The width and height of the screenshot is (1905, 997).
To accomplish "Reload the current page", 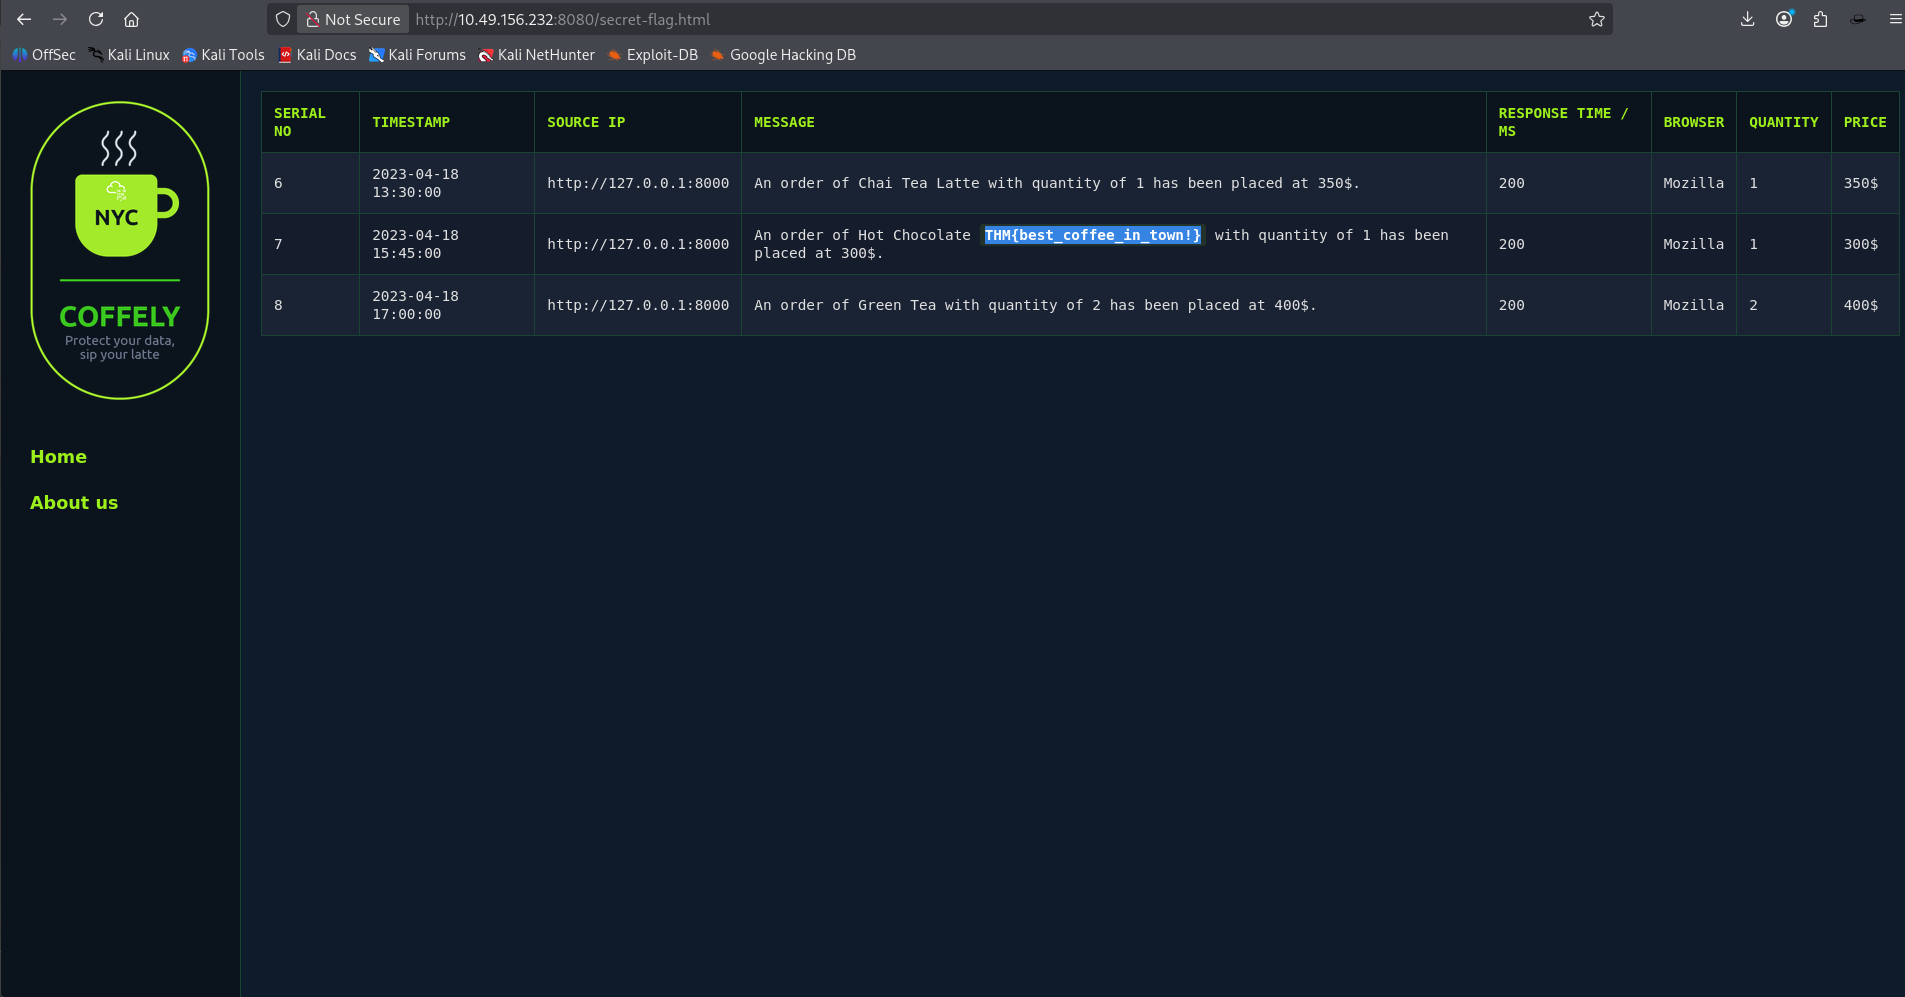I will [x=96, y=19].
